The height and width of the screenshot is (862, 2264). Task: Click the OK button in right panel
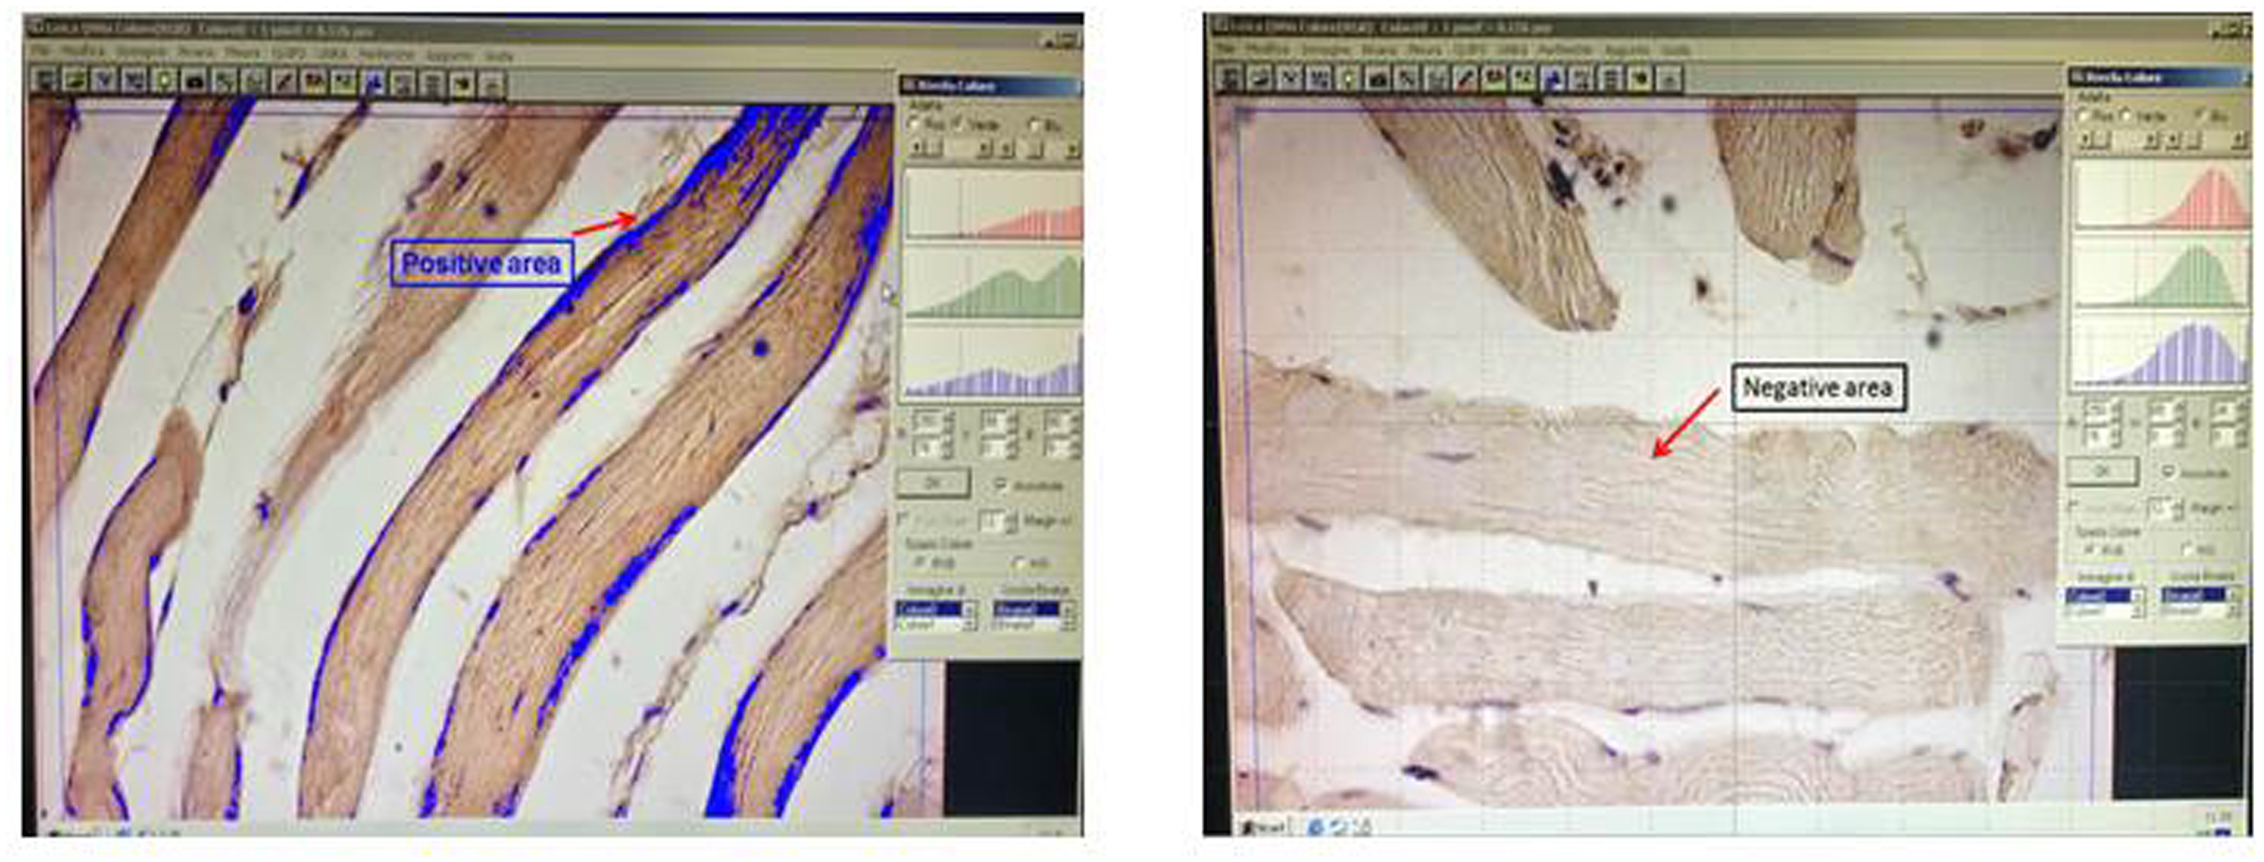[2101, 470]
